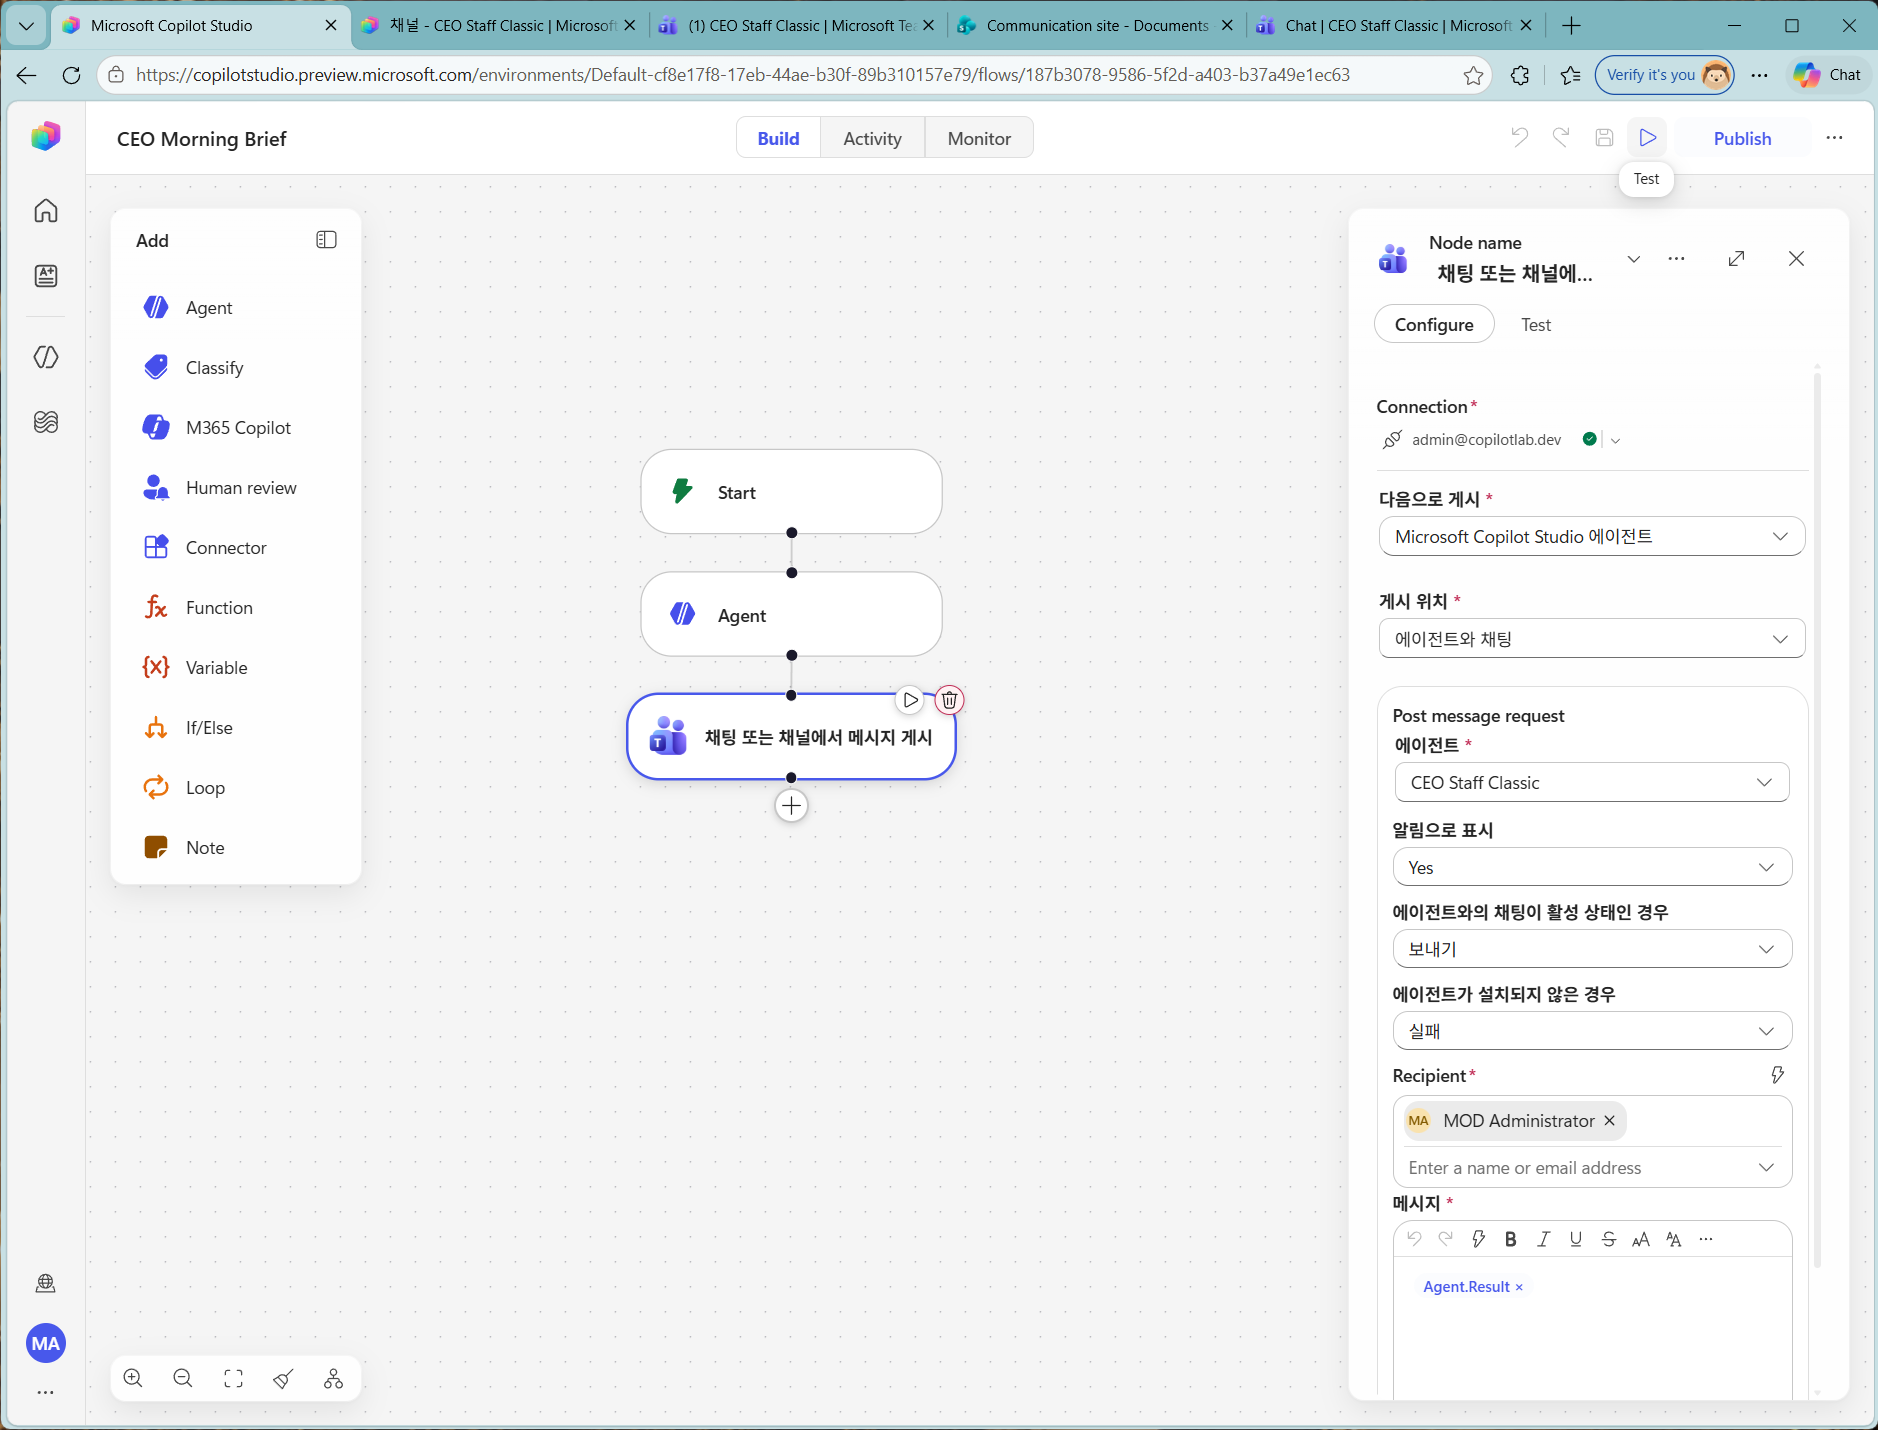This screenshot has height=1430, width=1878.
Task: Open the 게시 위치 dropdown
Action: (1592, 639)
